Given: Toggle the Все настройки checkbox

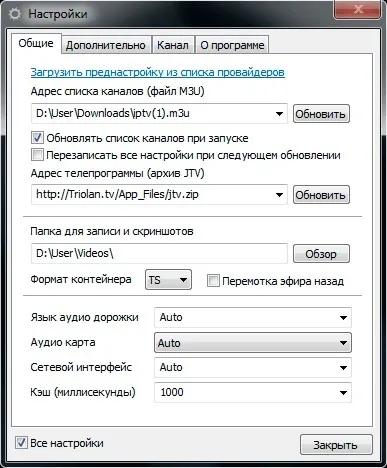Looking at the screenshot, I should tap(21, 443).
